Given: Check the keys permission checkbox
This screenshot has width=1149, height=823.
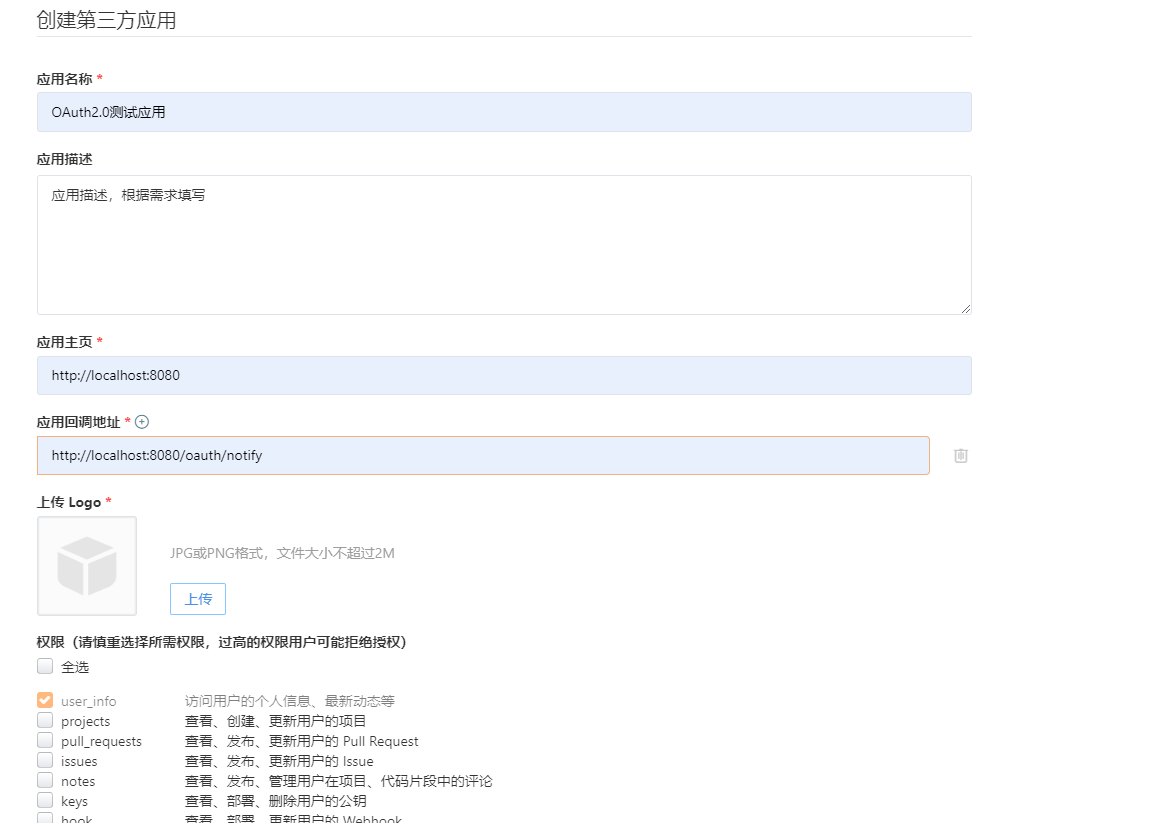Looking at the screenshot, I should 45,801.
